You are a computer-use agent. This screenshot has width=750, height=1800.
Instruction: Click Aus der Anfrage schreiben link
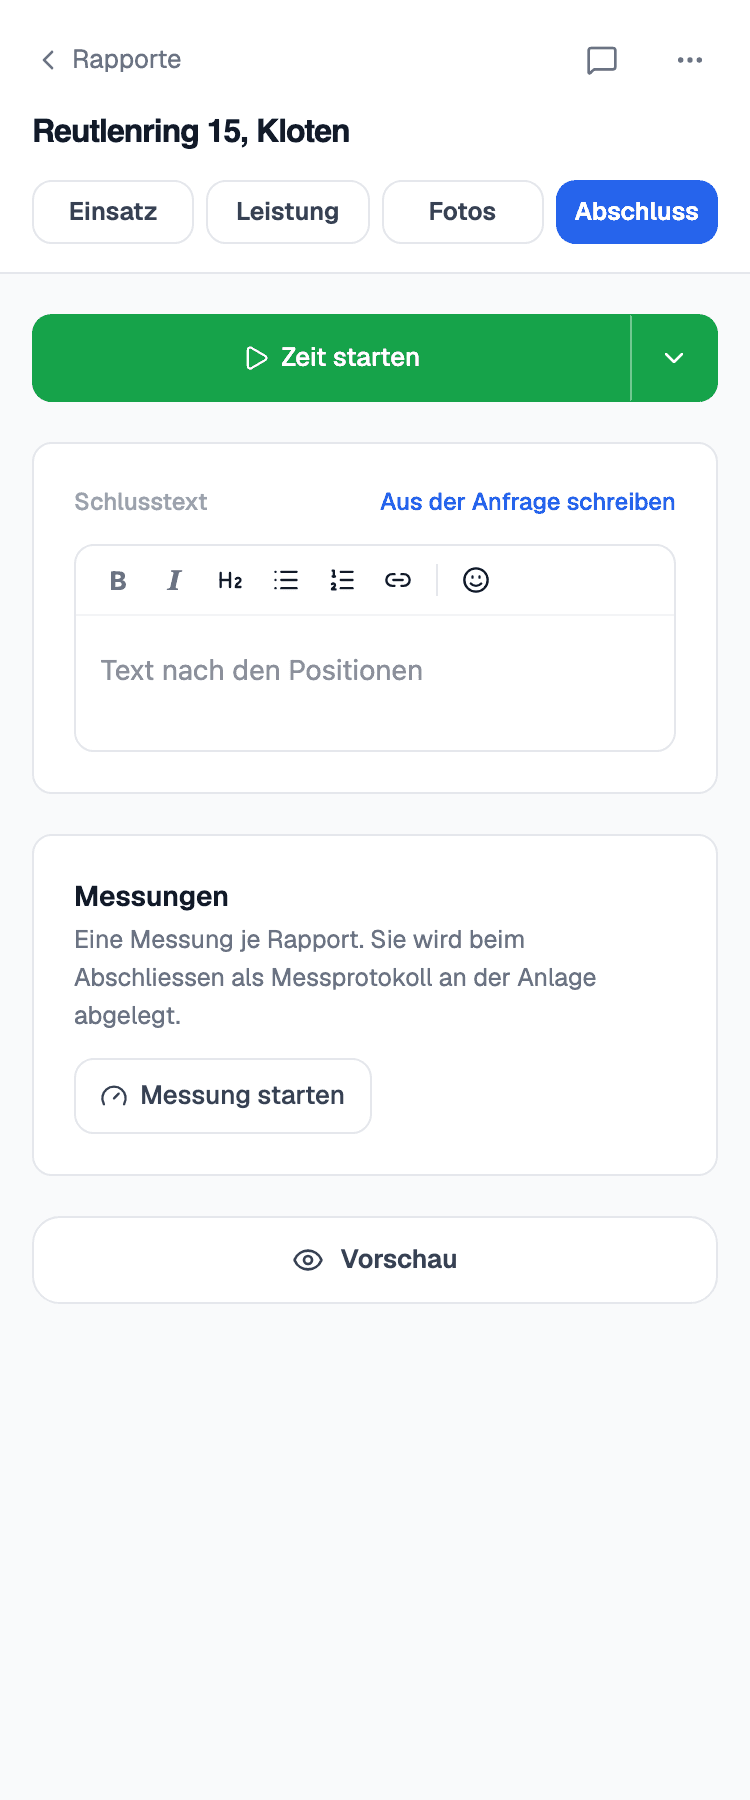pos(528,502)
